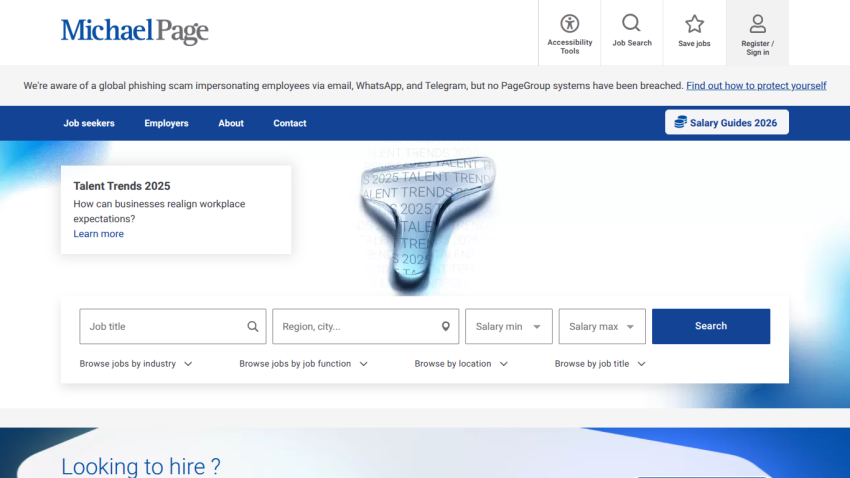
Task: Follow 'Find out how to protect yourself' link
Action: [756, 86]
